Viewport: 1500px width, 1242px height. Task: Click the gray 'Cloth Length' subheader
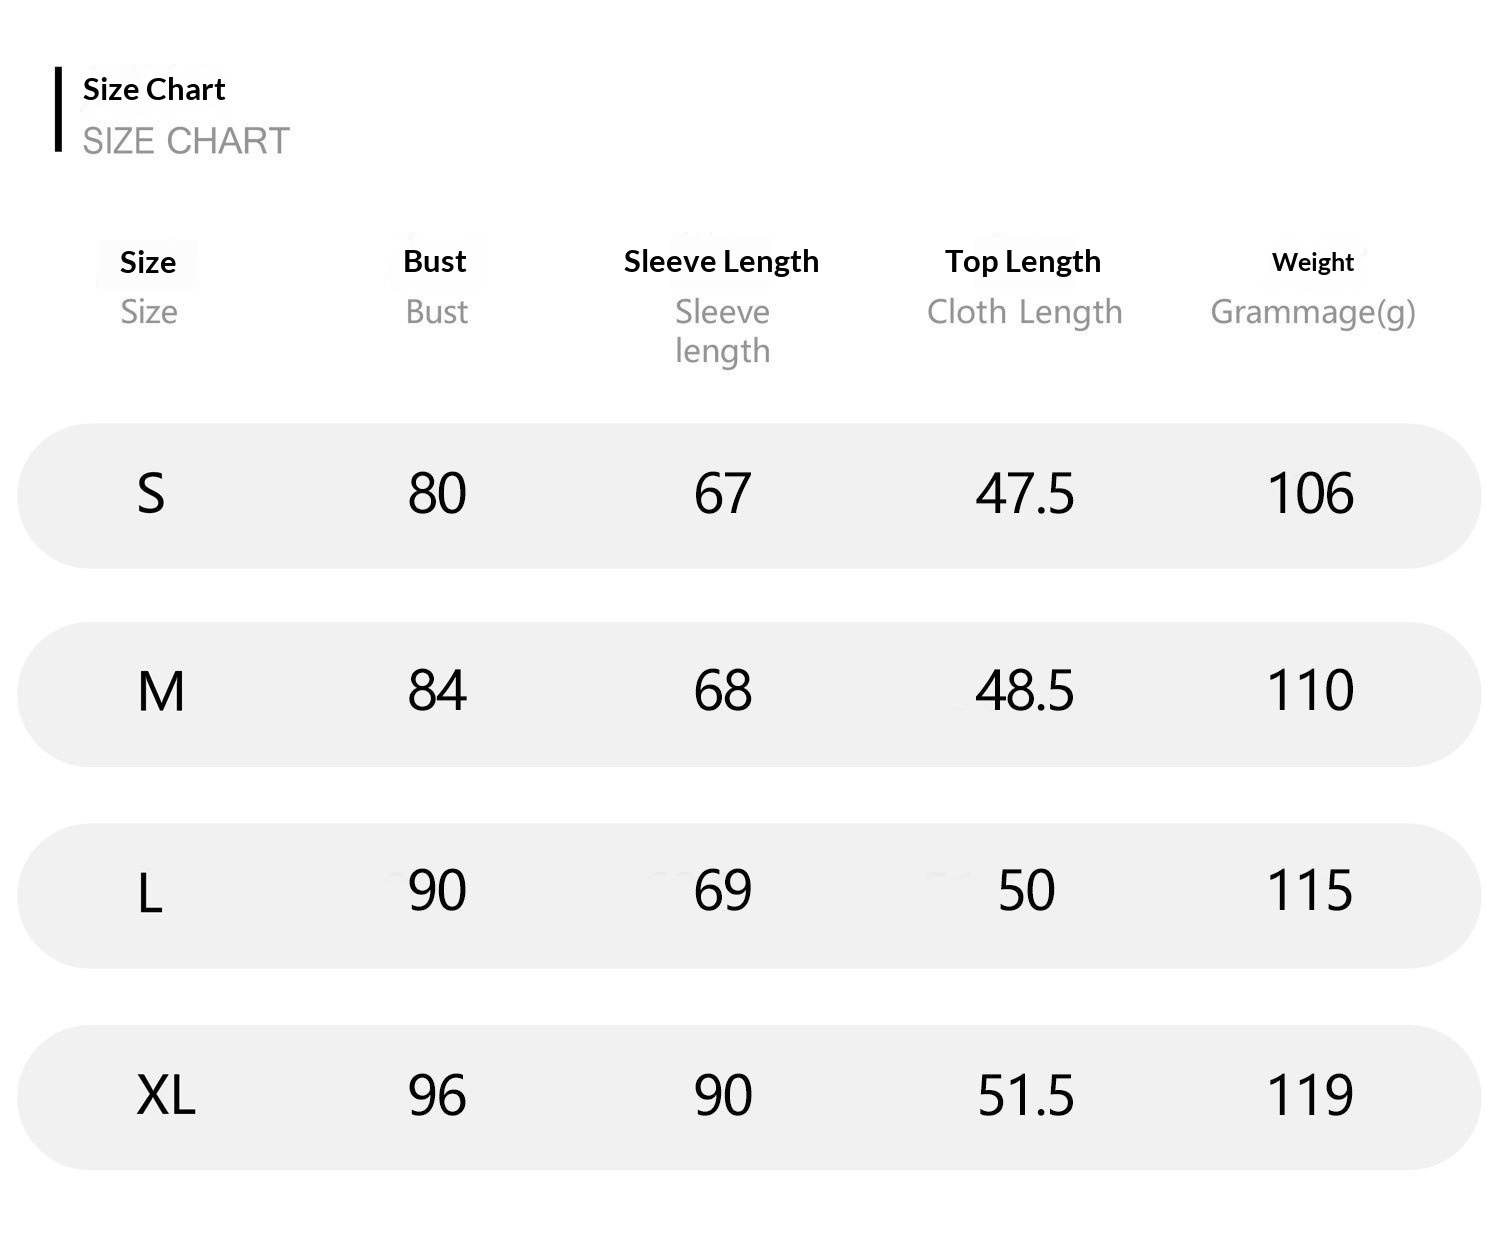click(1024, 312)
